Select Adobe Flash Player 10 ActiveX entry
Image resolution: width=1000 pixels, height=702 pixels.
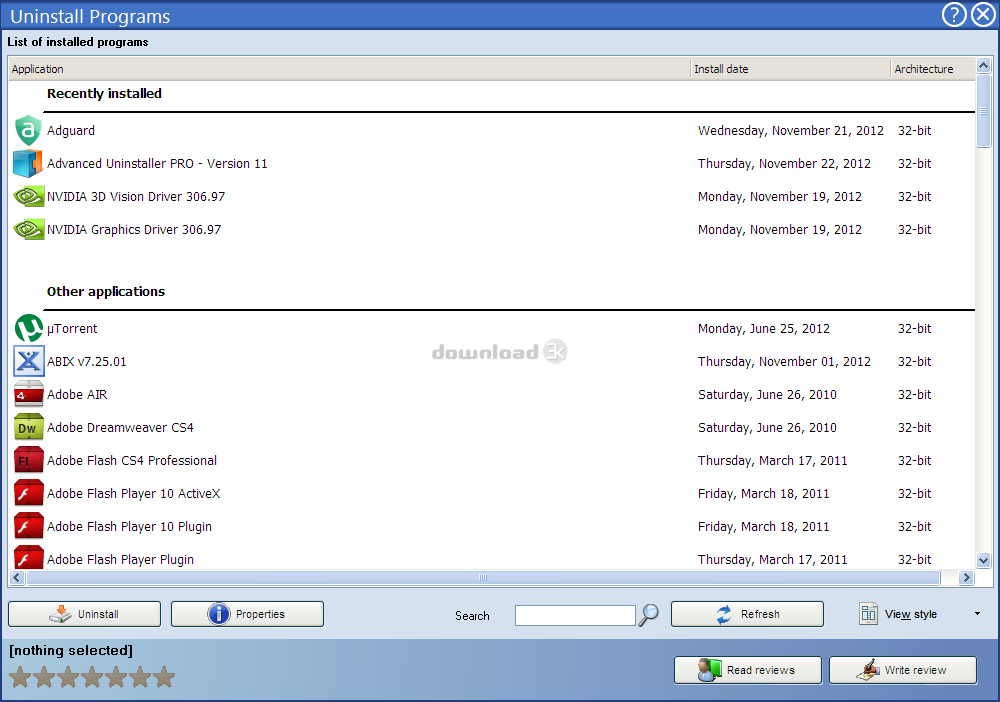[492, 494]
